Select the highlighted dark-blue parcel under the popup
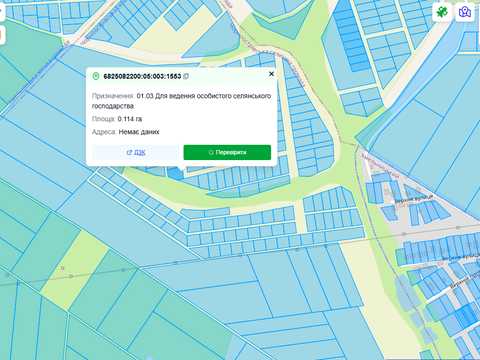The height and width of the screenshot is (360, 480). (x=176, y=174)
